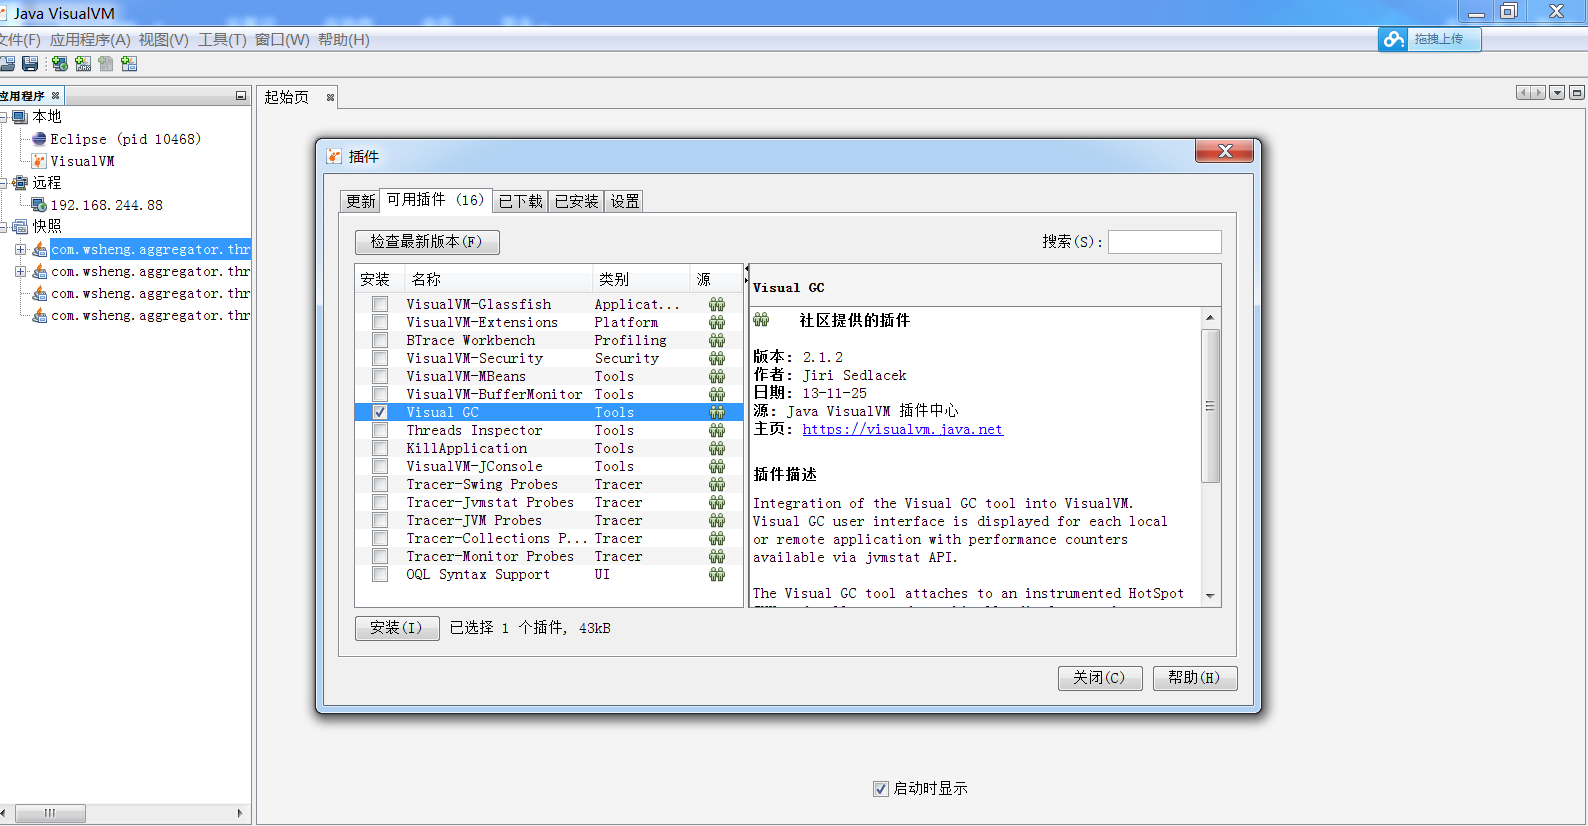Image resolution: width=1588 pixels, height=826 pixels.
Task: Check the VisualVM-JConsole checkbox
Action: pyautogui.click(x=380, y=466)
